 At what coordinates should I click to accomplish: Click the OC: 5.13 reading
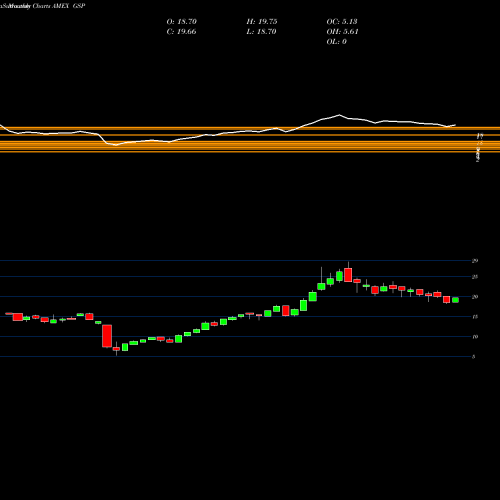[342, 22]
